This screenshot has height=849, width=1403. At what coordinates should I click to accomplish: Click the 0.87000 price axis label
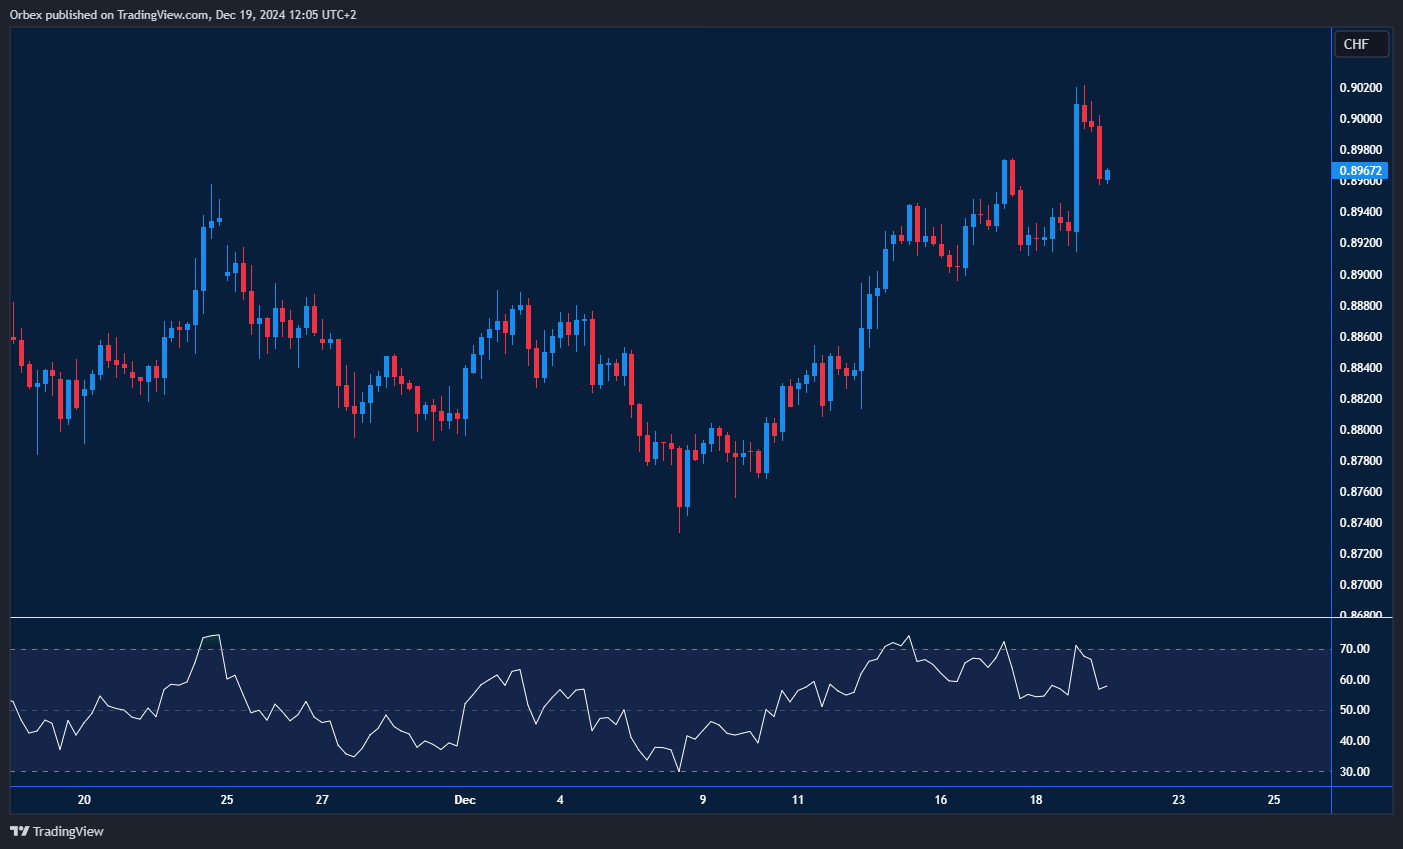[x=1360, y=585]
